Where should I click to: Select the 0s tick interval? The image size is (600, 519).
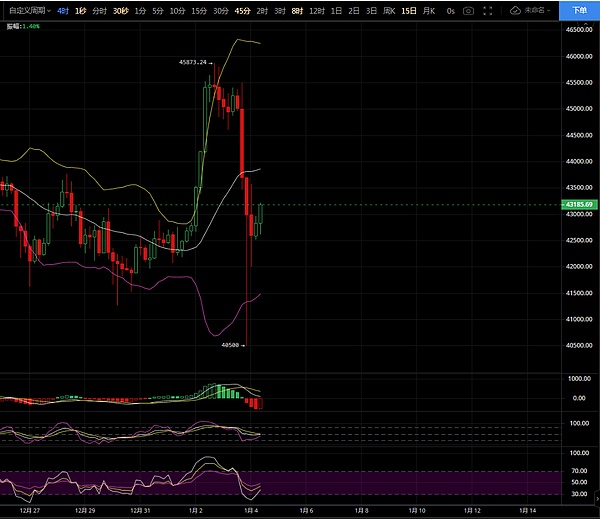click(x=451, y=10)
